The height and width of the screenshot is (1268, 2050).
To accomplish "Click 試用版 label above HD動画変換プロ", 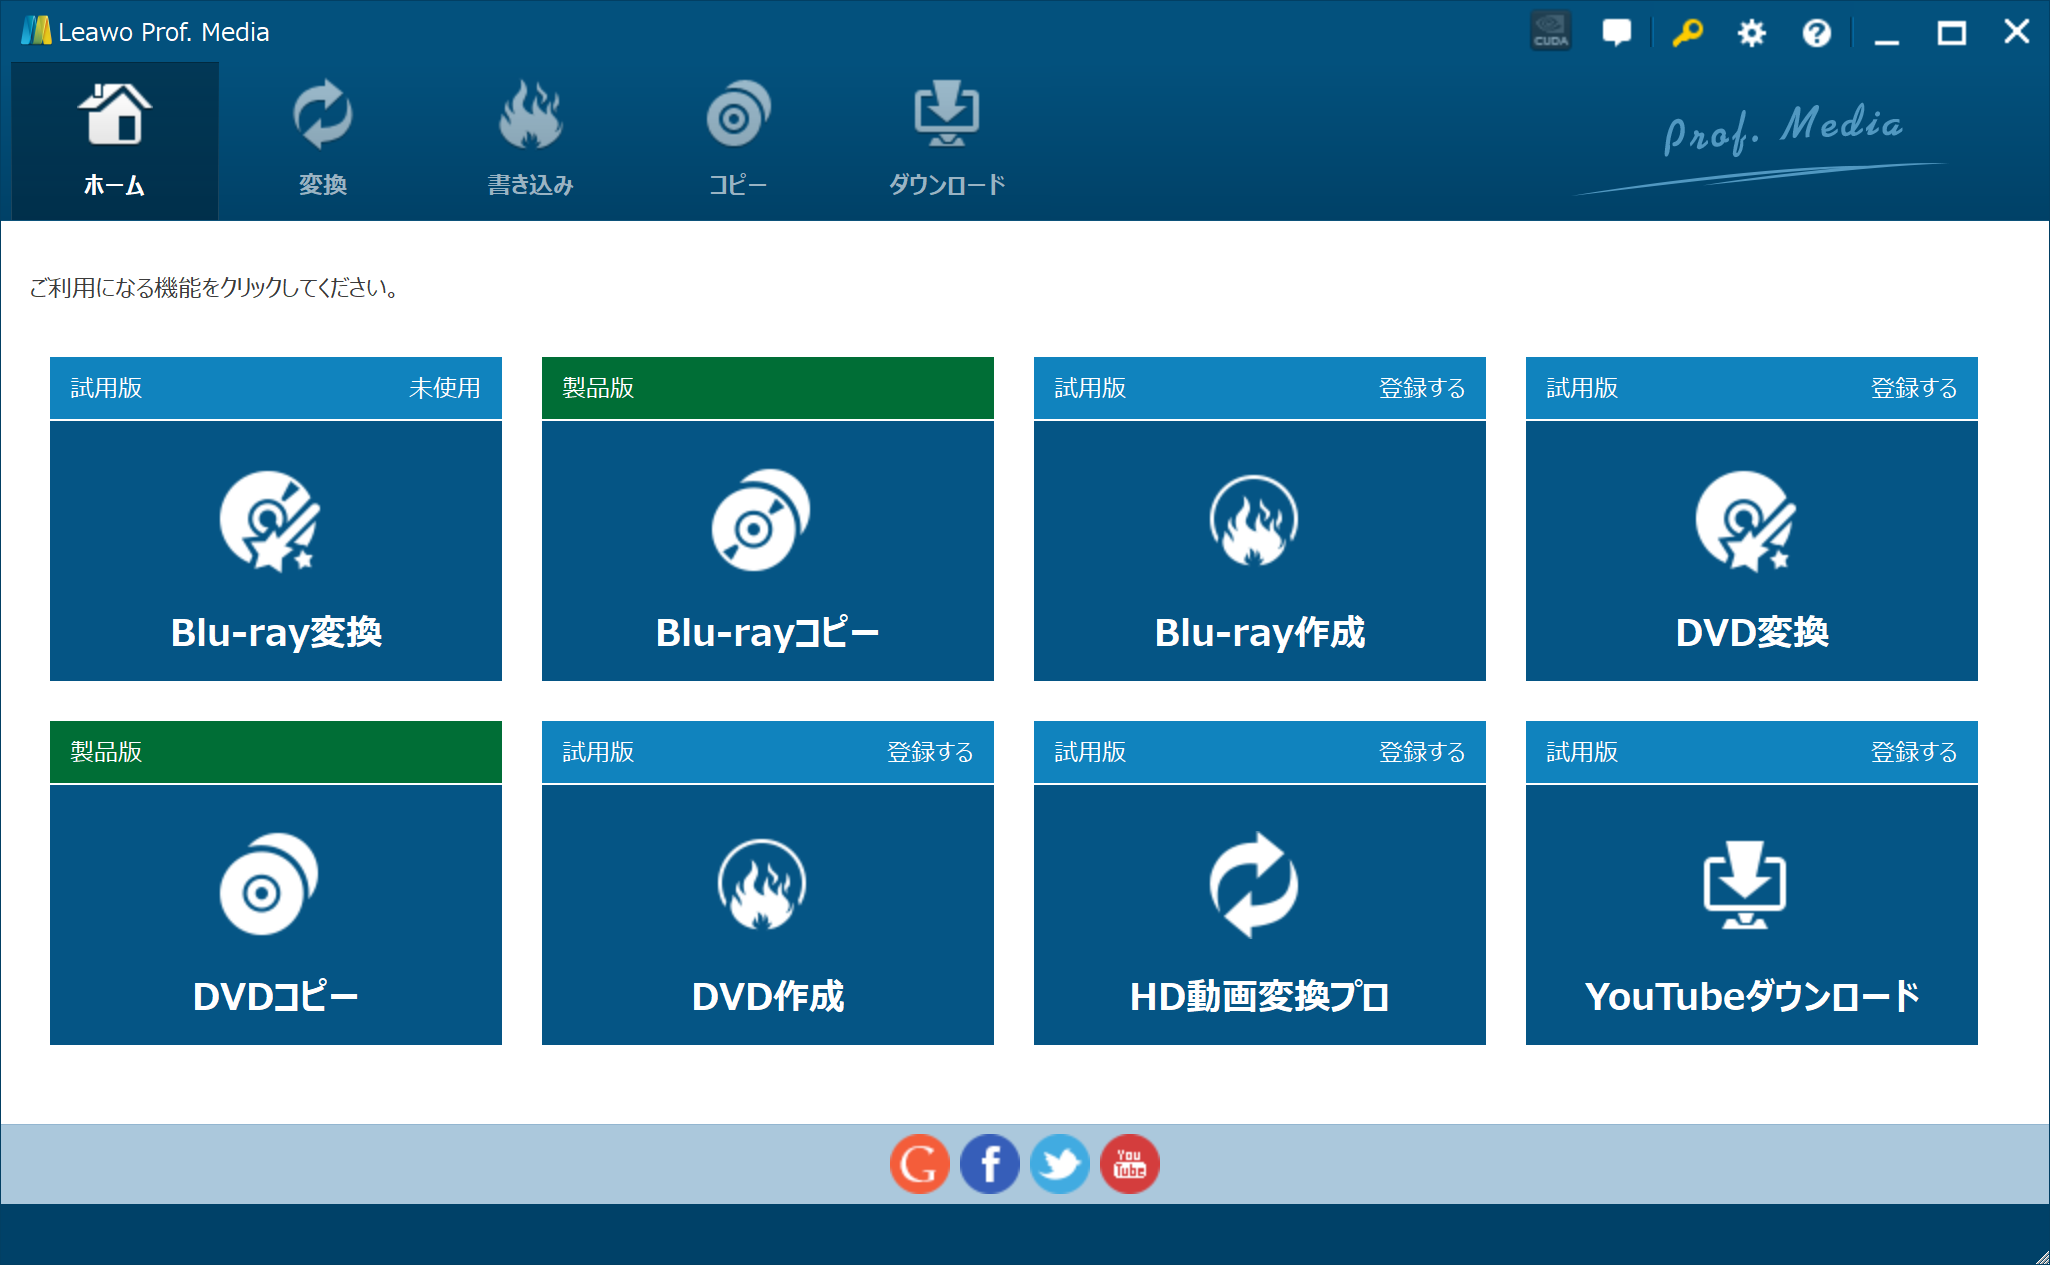I will coord(1090,752).
